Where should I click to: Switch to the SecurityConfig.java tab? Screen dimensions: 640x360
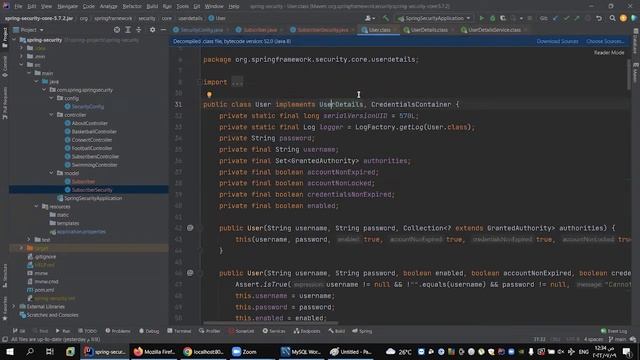(202, 30)
